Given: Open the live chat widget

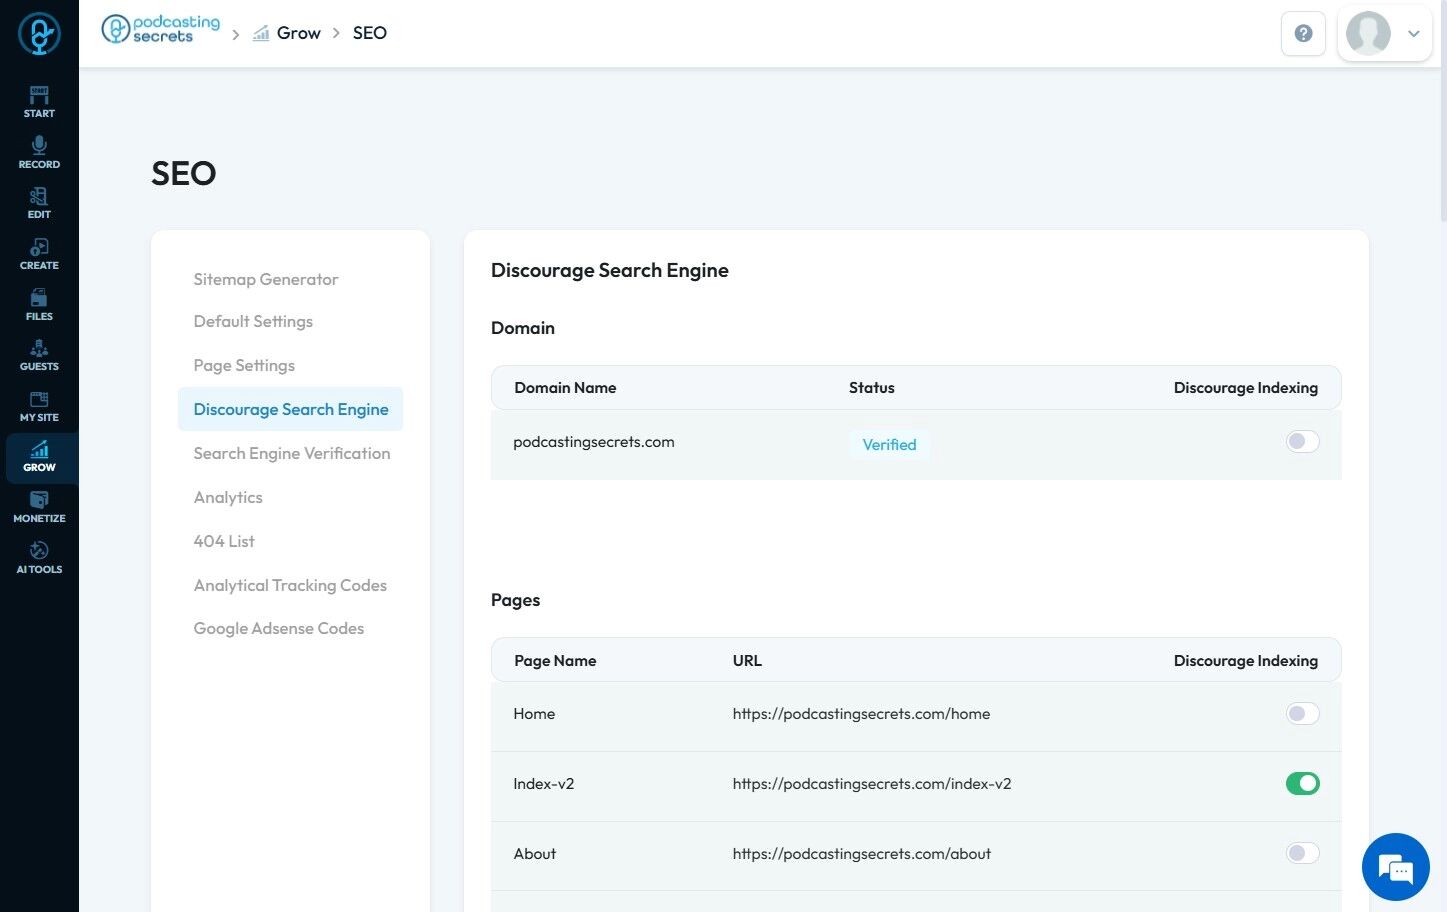Looking at the screenshot, I should (1395, 867).
